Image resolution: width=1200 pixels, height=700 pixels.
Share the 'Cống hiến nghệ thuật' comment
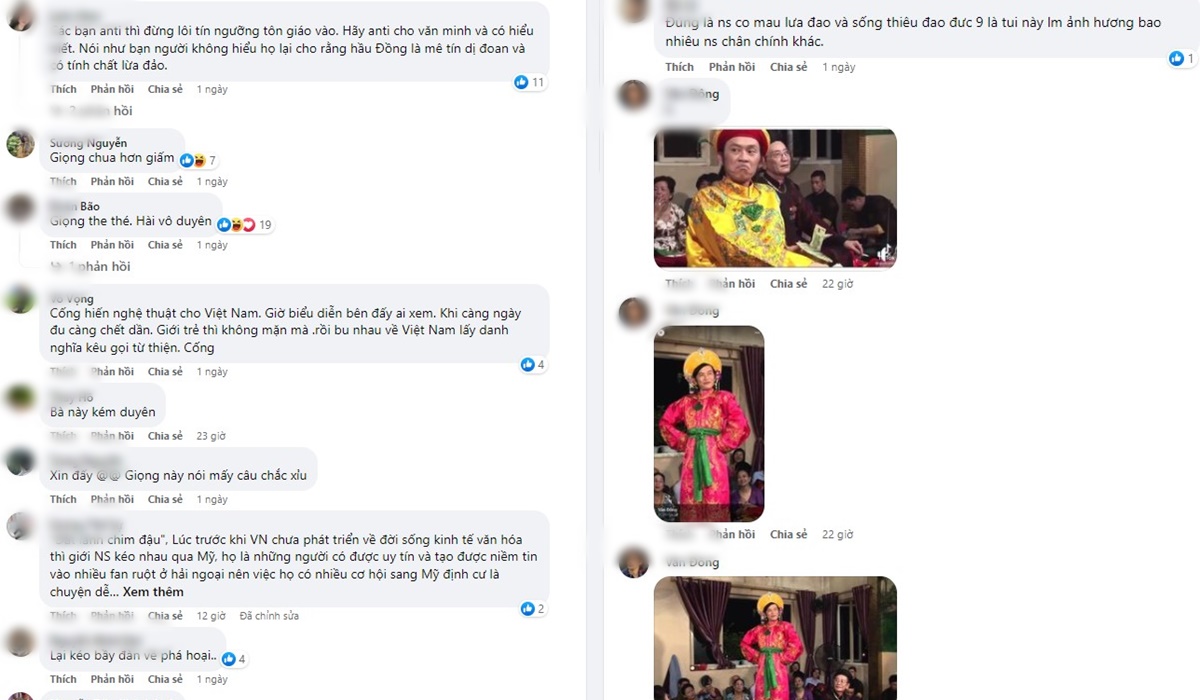pyautogui.click(x=165, y=372)
